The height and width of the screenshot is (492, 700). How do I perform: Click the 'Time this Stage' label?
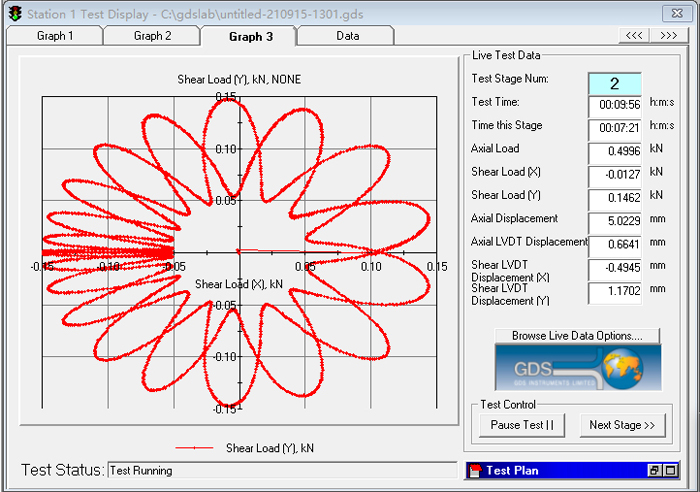507,125
